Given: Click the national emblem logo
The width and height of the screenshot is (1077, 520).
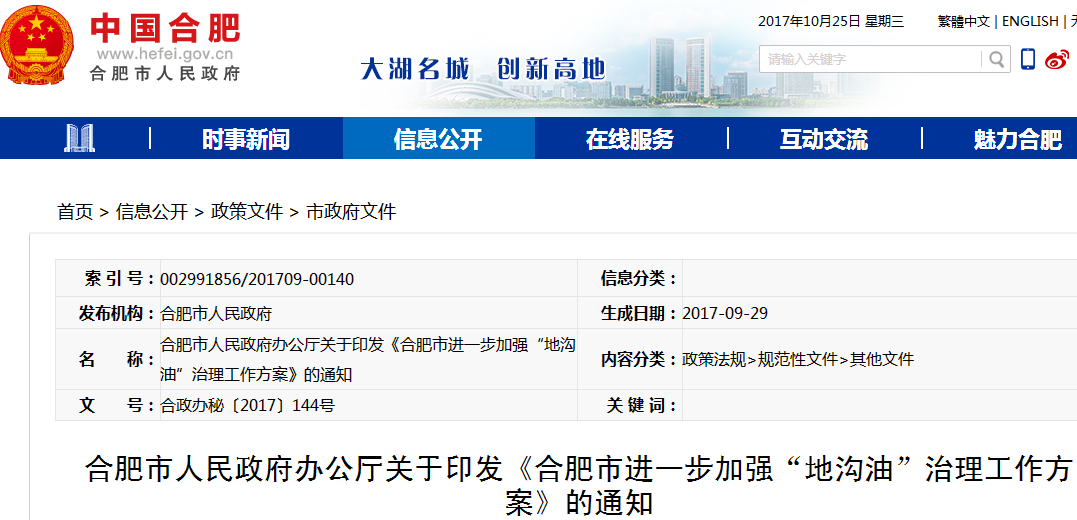Looking at the screenshot, I should 35,45.
